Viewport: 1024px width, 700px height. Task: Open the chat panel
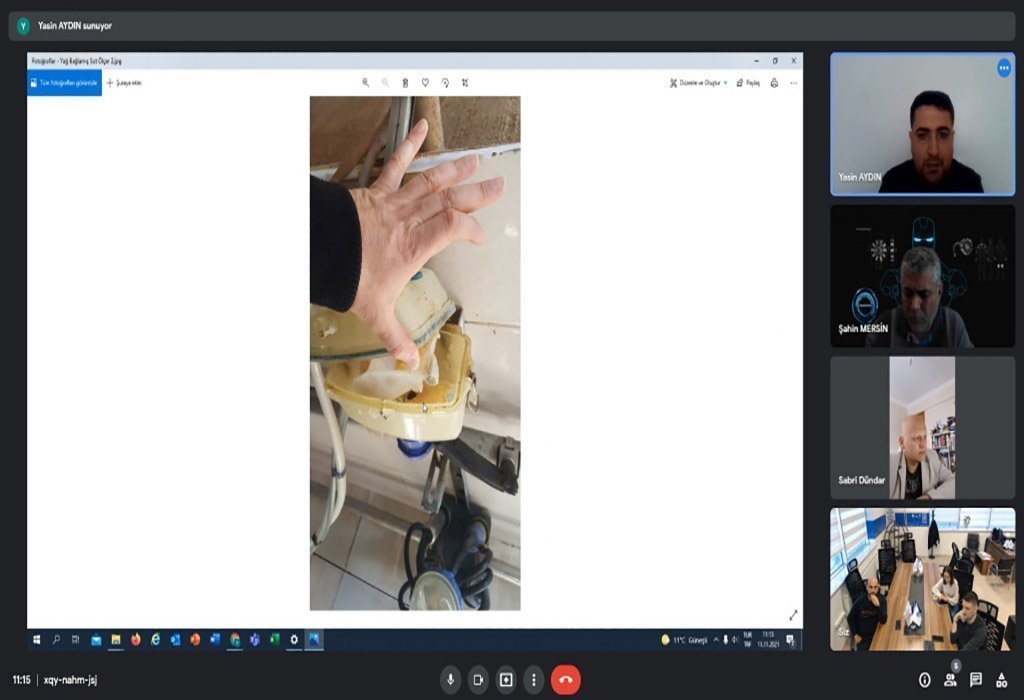[976, 680]
